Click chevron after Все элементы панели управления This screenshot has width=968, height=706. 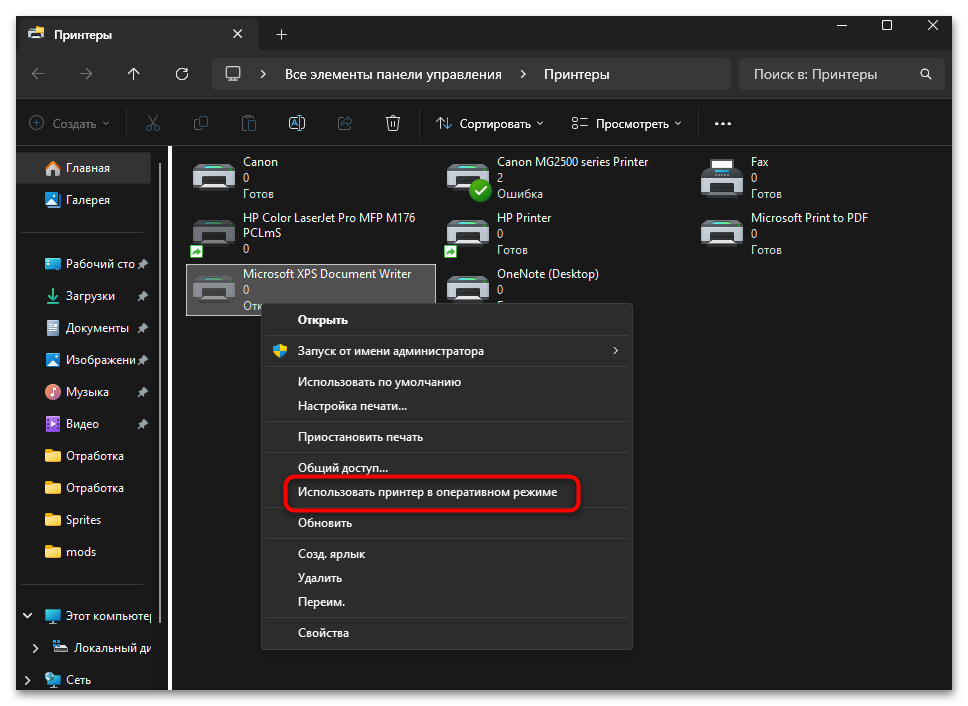523,74
